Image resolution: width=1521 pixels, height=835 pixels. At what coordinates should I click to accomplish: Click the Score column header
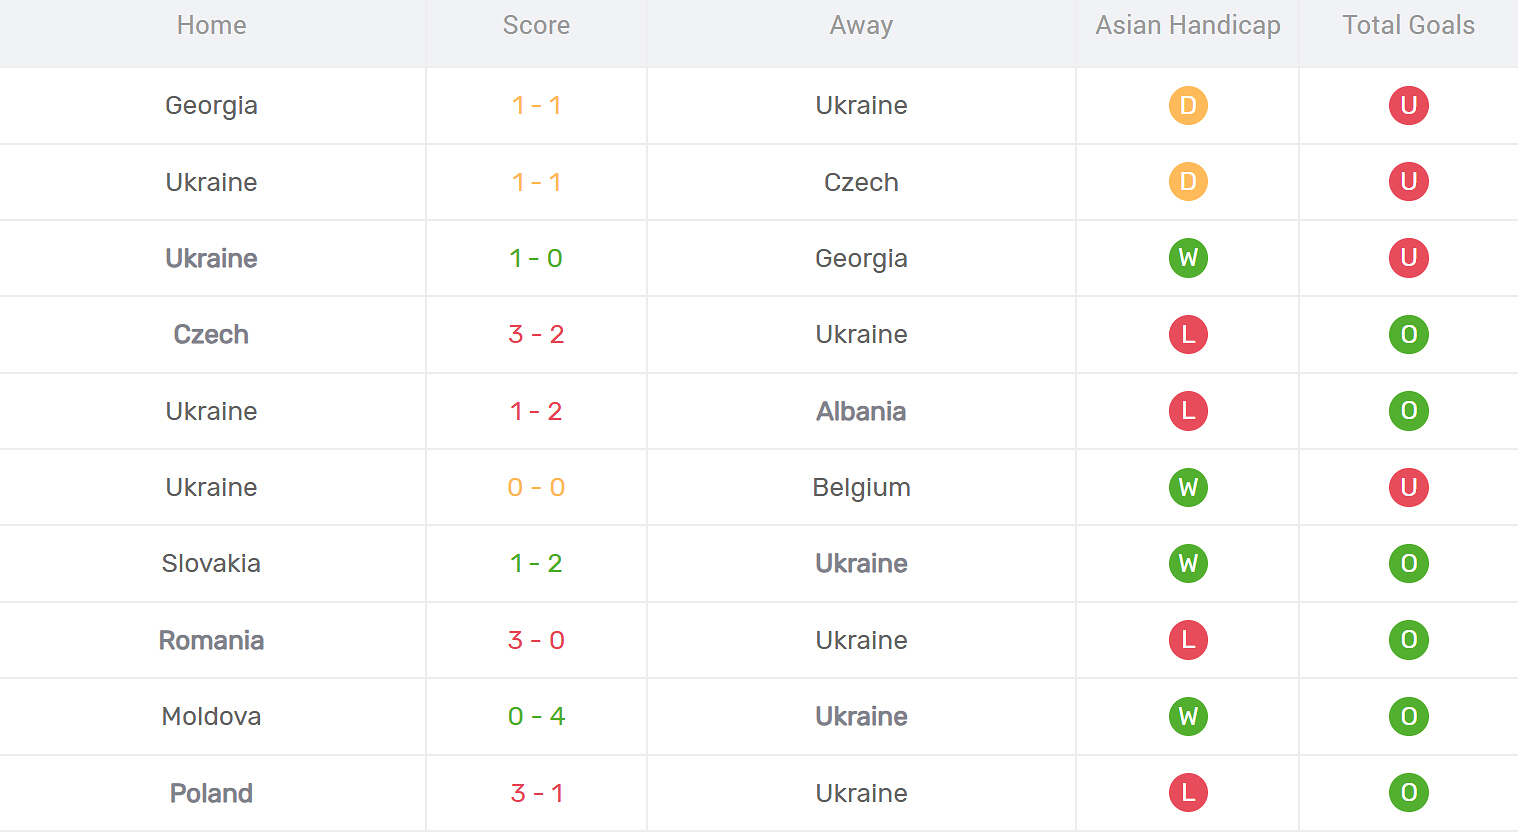pos(536,26)
